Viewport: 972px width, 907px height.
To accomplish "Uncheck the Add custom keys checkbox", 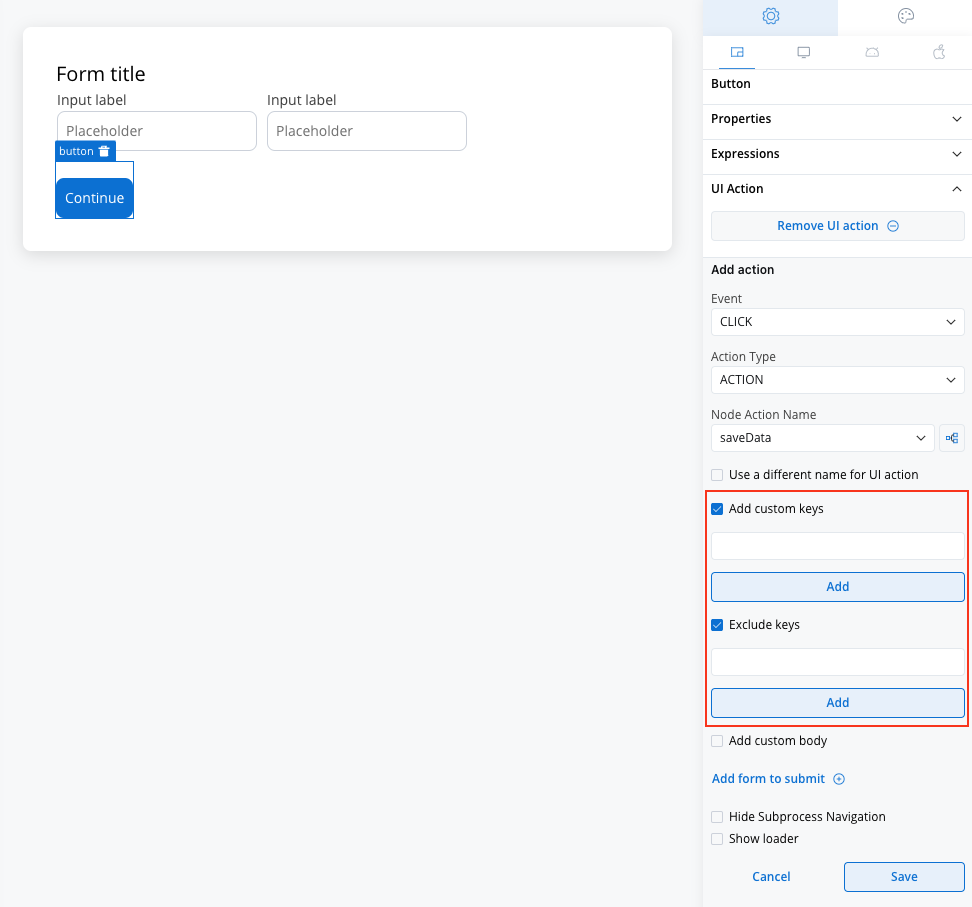I will 717,509.
